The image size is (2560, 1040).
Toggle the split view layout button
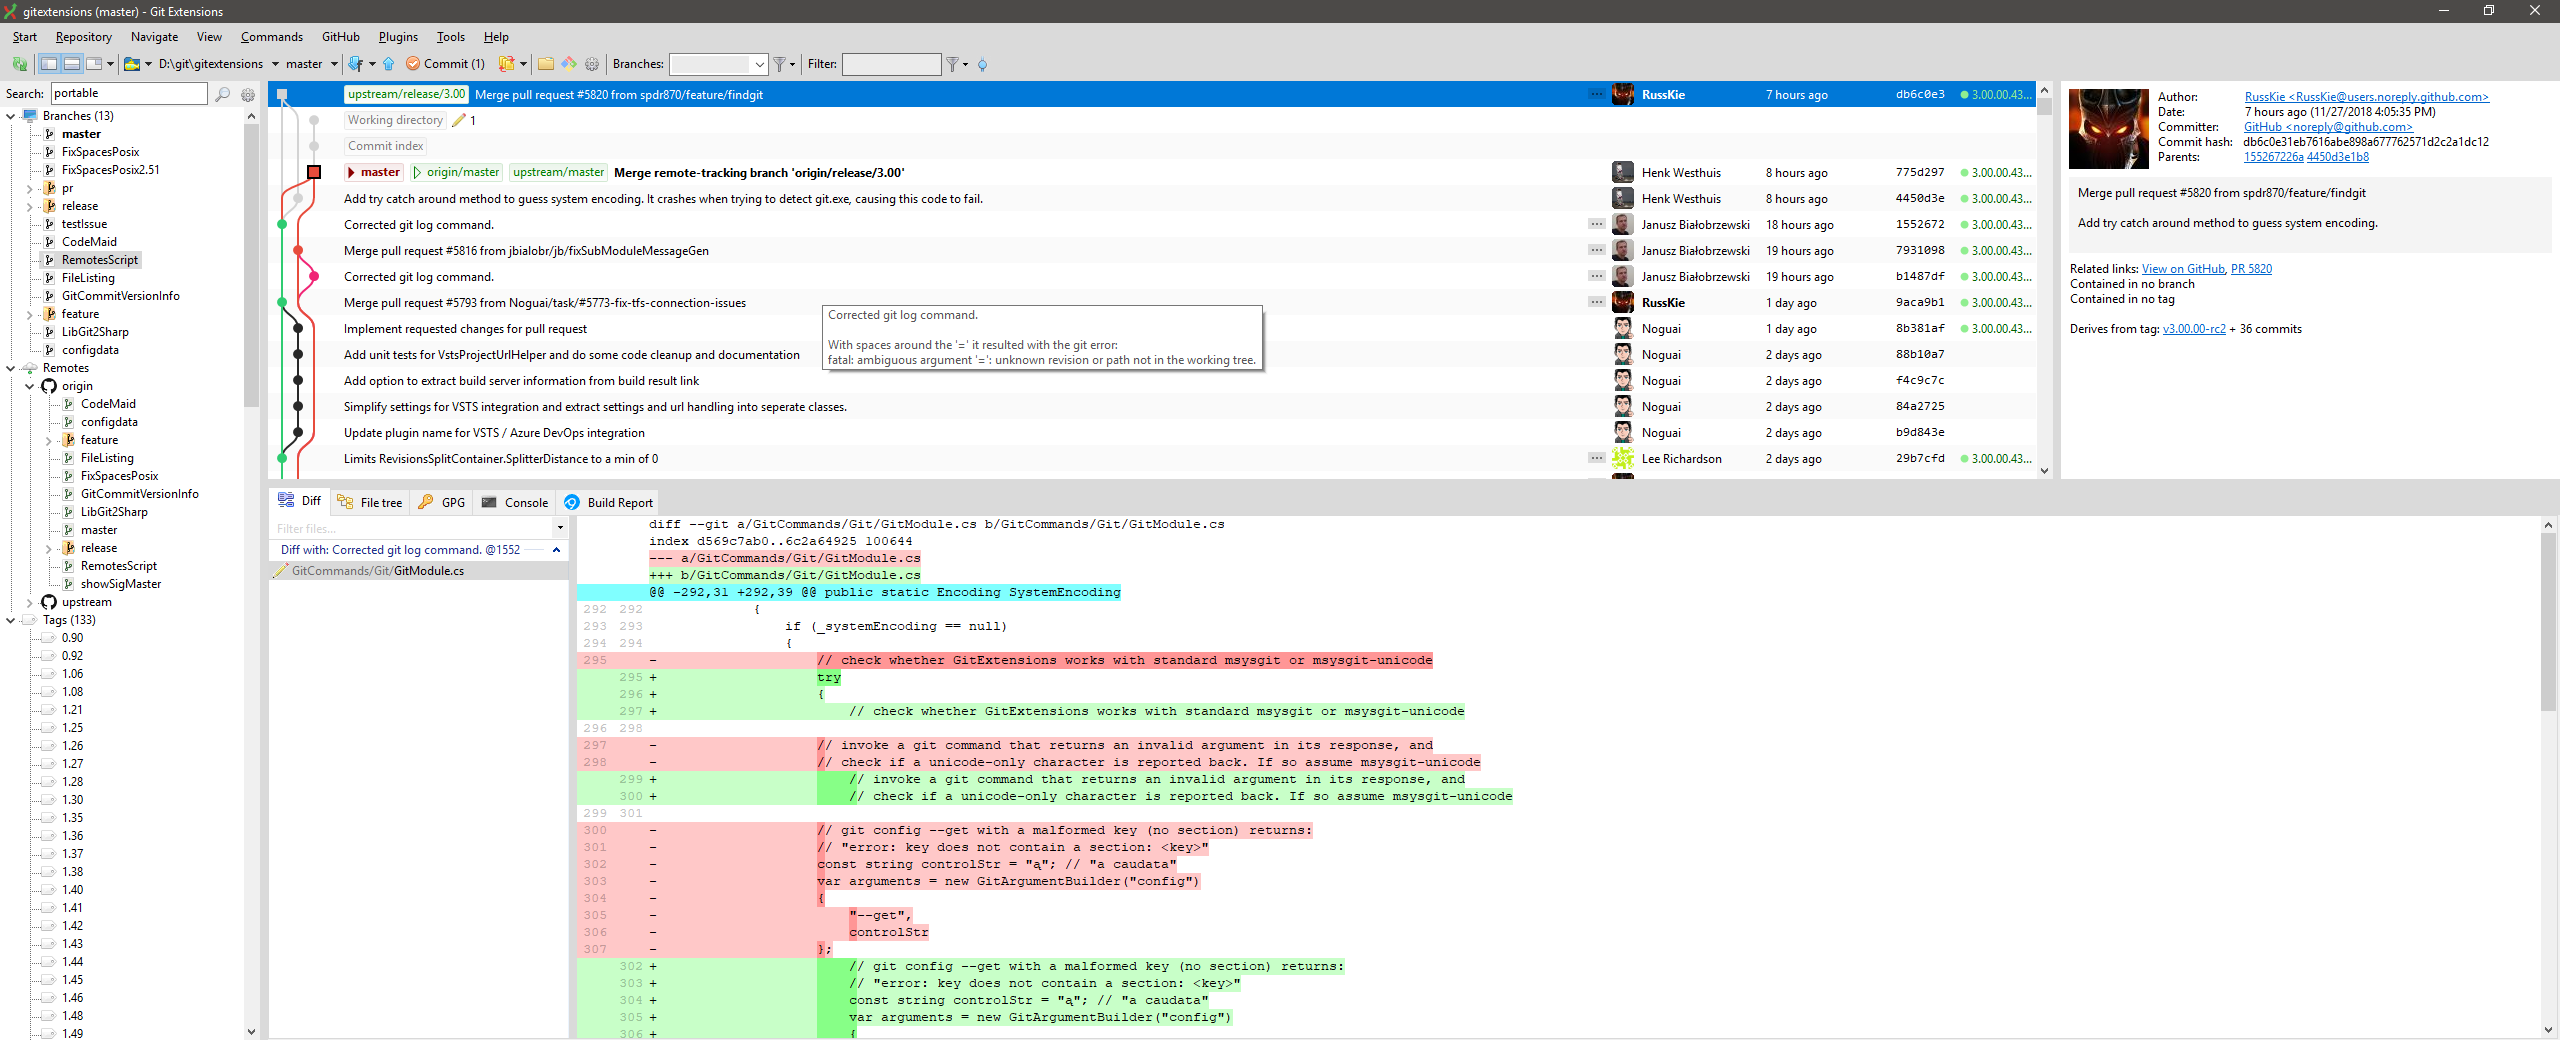tap(72, 64)
